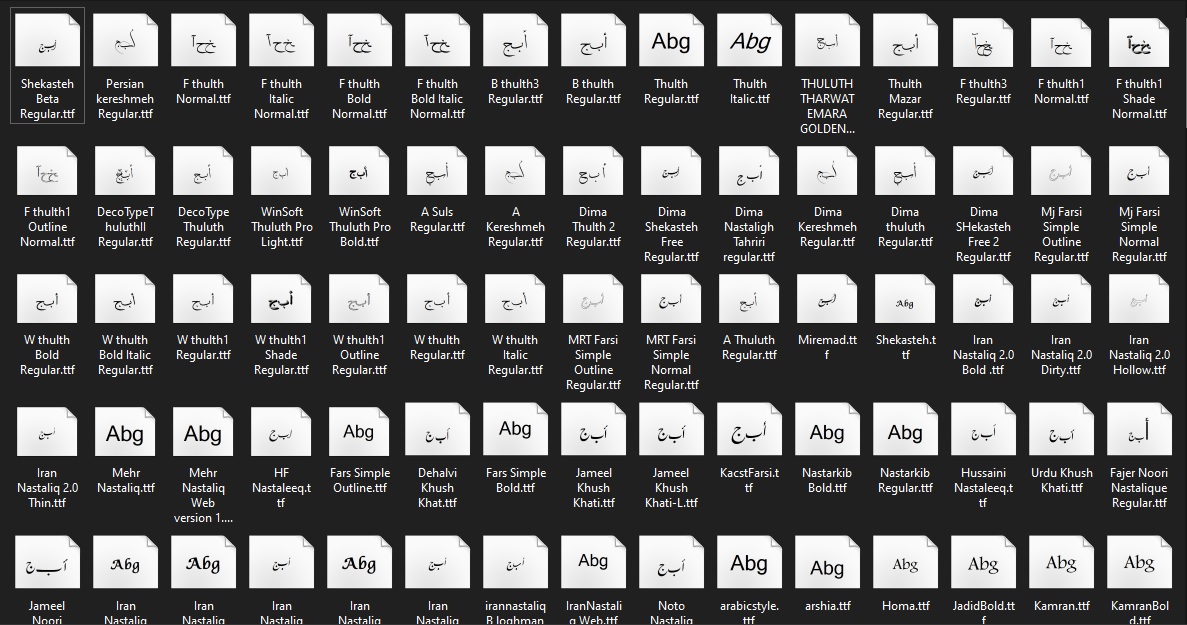Select Hussaini Nastaleeq.ttf font file
Viewport: 1187px width, 625px height.
coord(983,432)
